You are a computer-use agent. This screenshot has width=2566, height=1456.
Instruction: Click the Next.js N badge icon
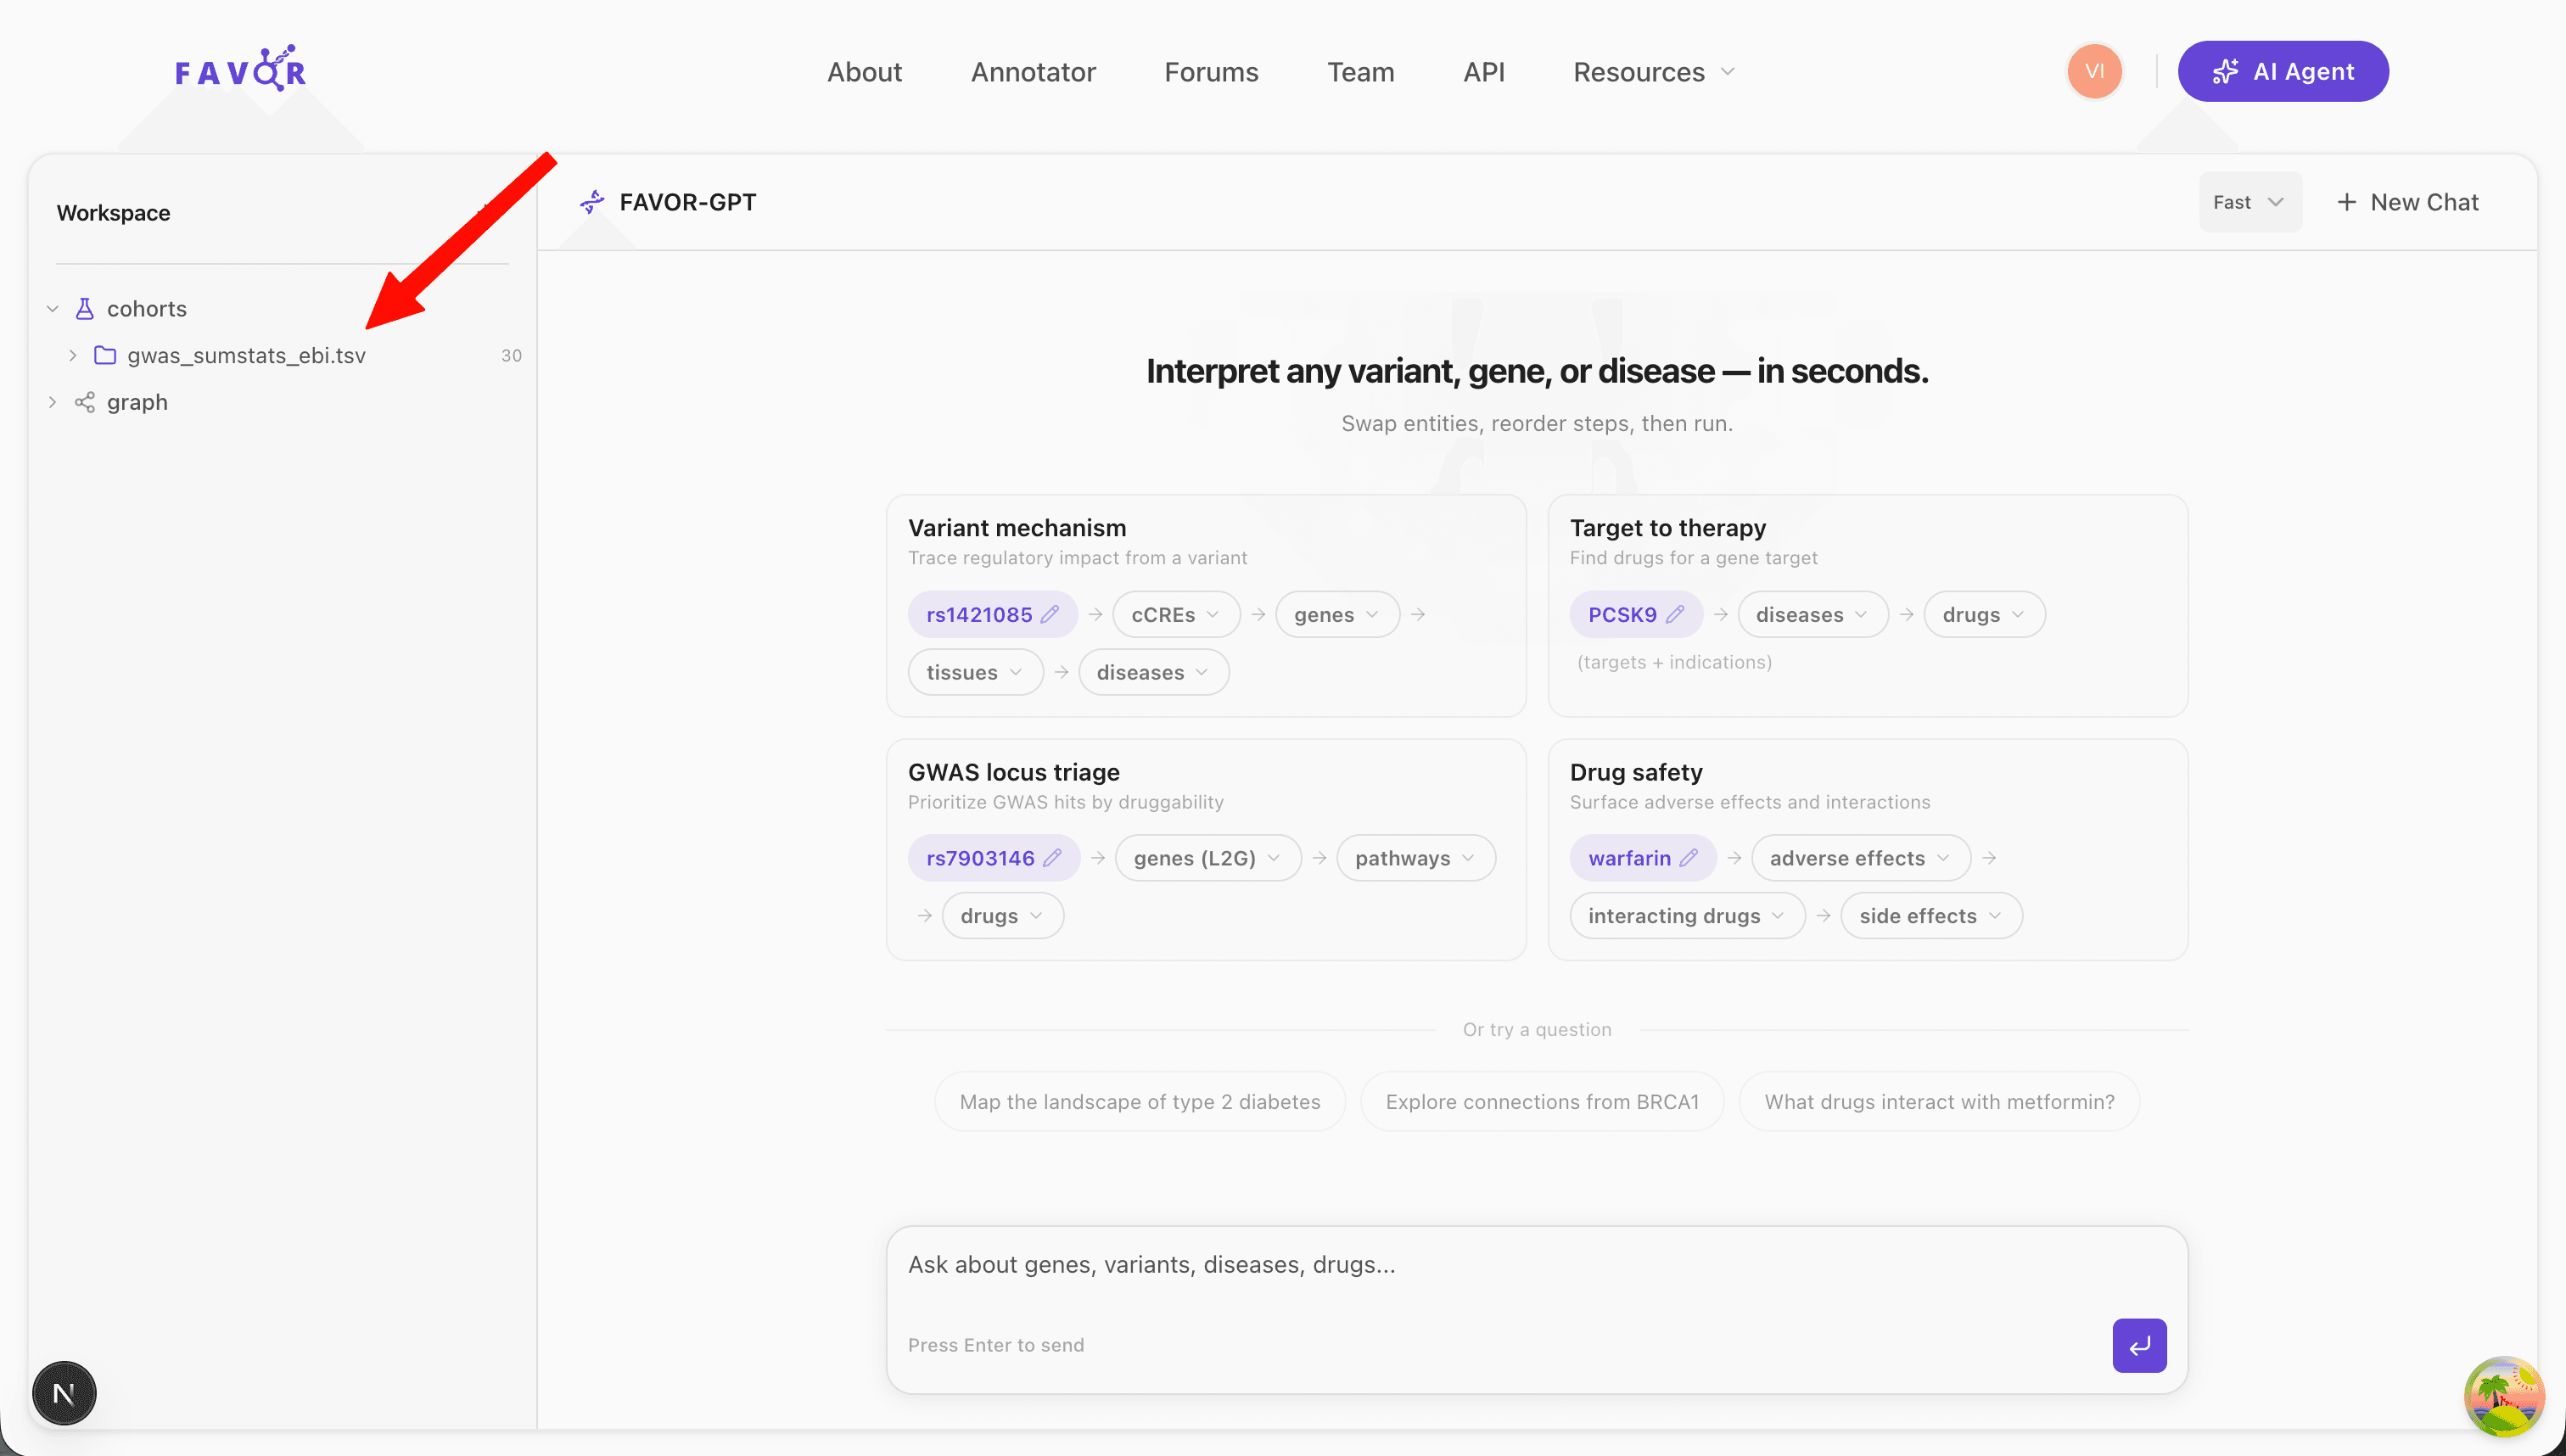[64, 1393]
